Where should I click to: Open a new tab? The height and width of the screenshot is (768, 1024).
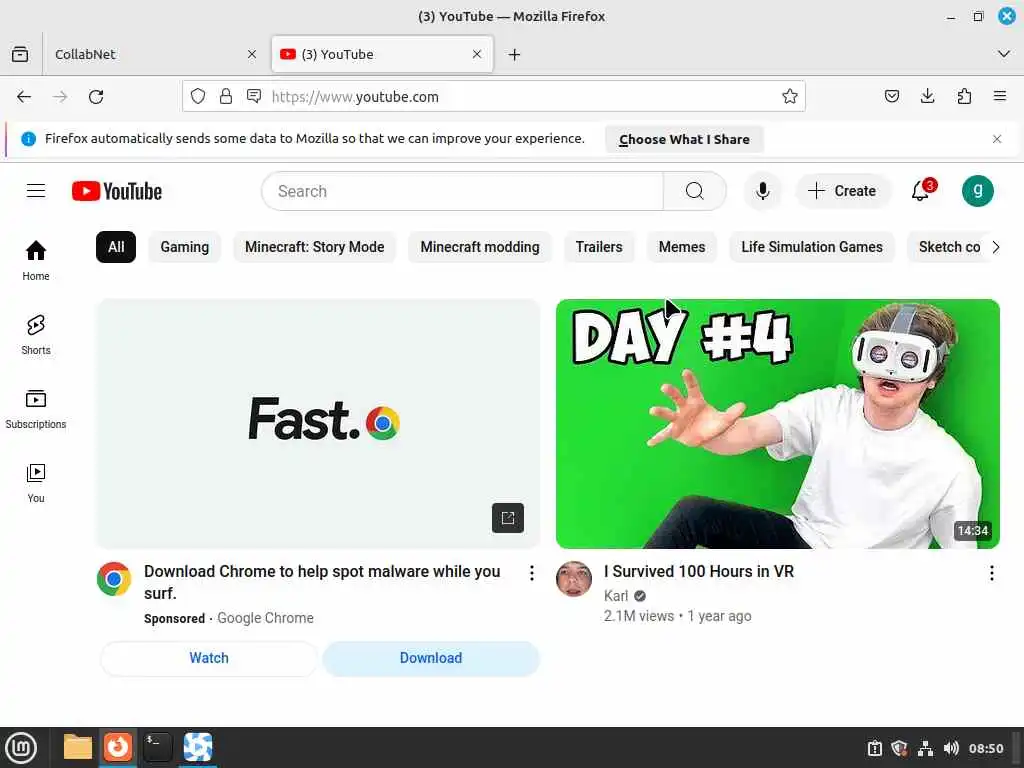515,54
